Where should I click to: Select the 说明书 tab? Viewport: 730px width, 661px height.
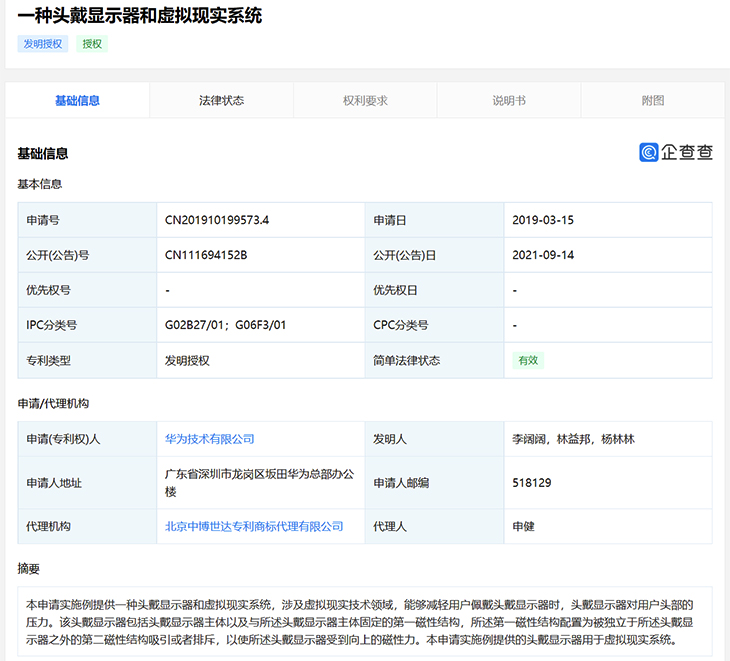point(509,101)
